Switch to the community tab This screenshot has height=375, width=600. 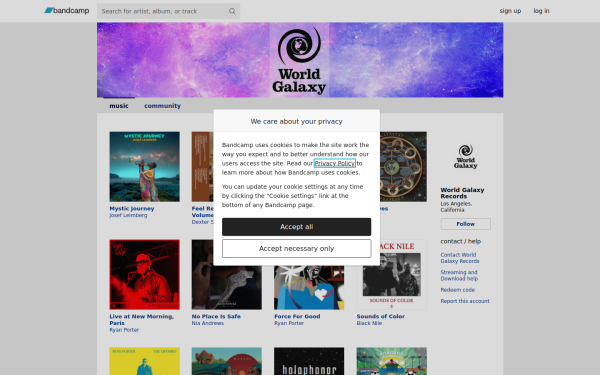162,106
